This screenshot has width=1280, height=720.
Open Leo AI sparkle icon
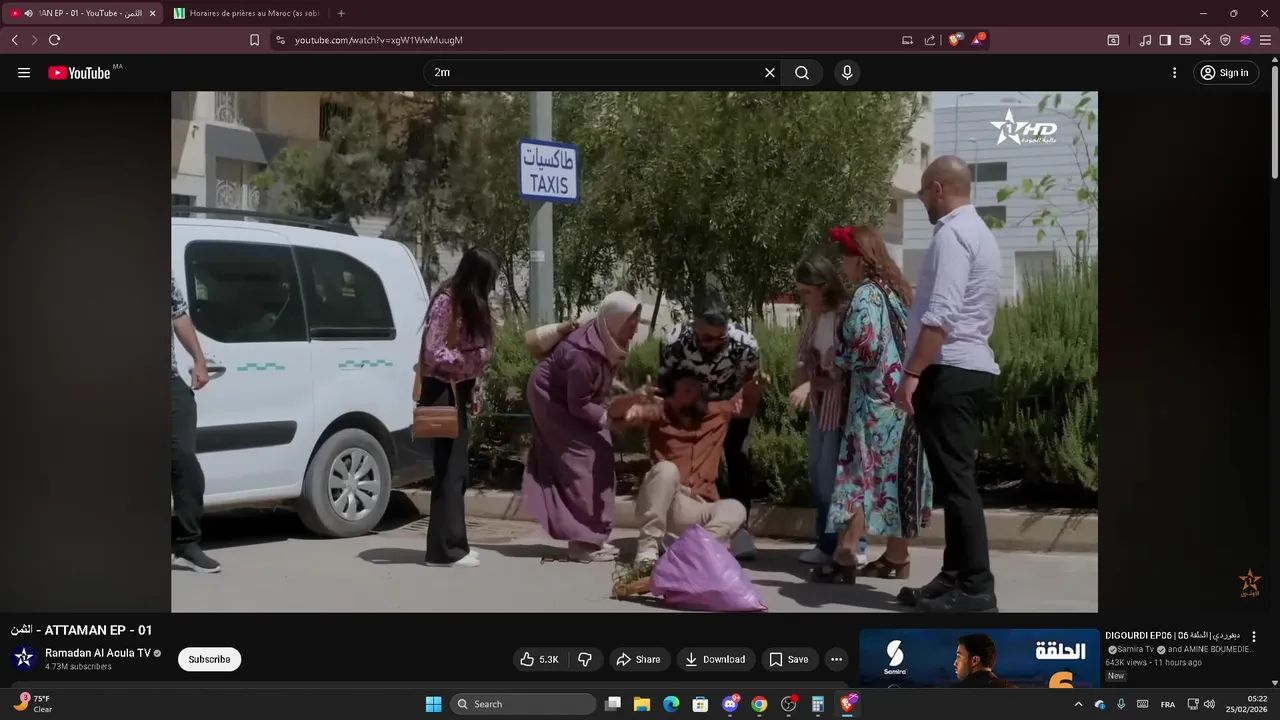pos(1205,40)
